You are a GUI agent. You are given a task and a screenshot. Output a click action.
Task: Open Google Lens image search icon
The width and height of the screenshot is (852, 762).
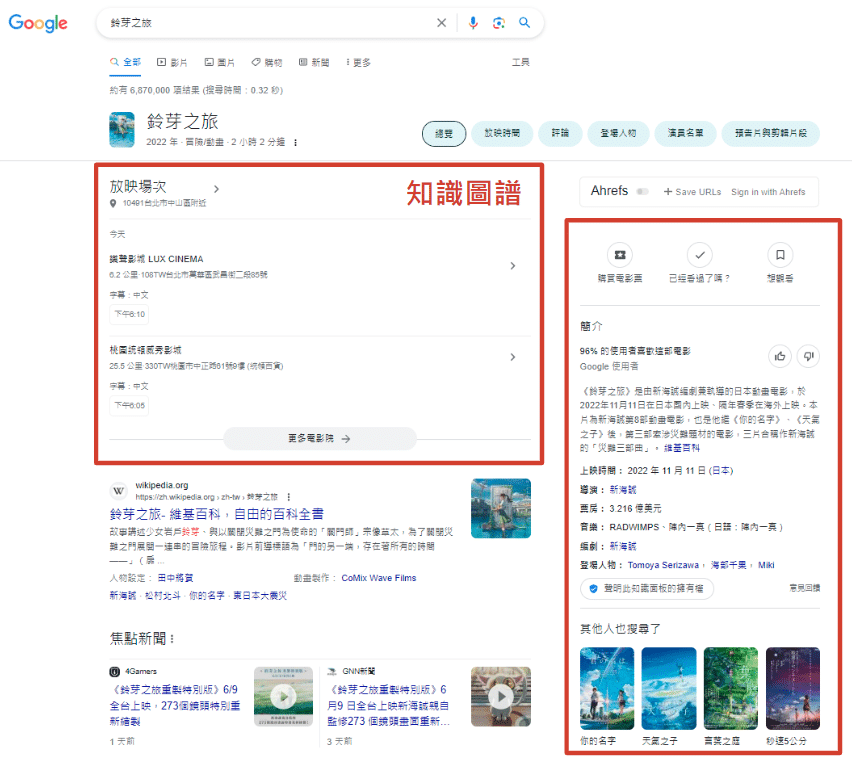coord(499,23)
